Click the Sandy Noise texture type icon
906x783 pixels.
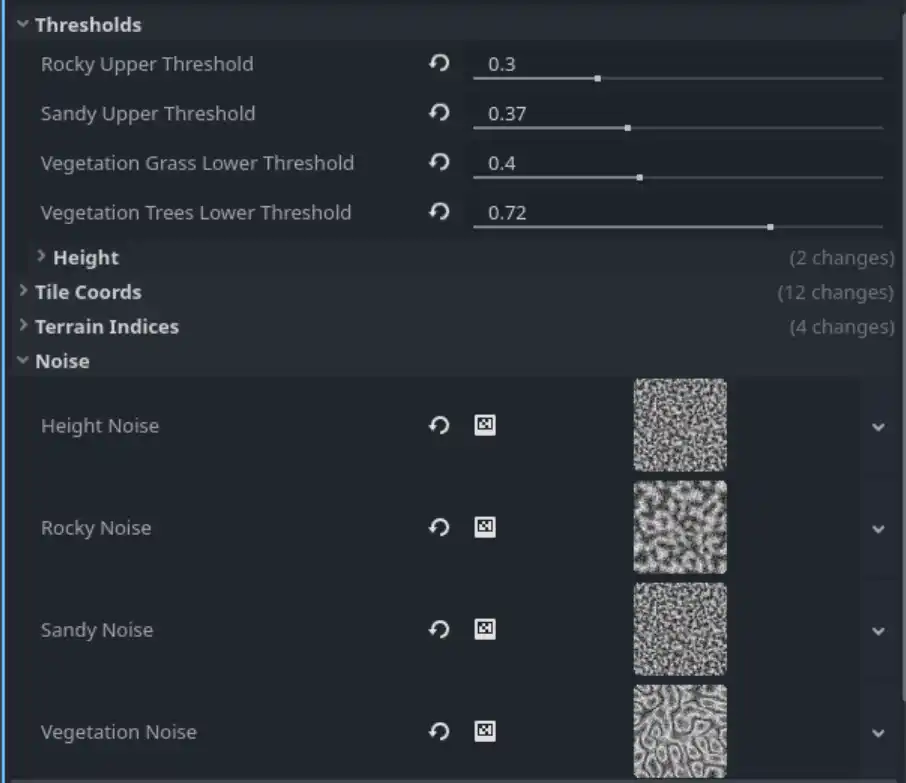pos(485,629)
